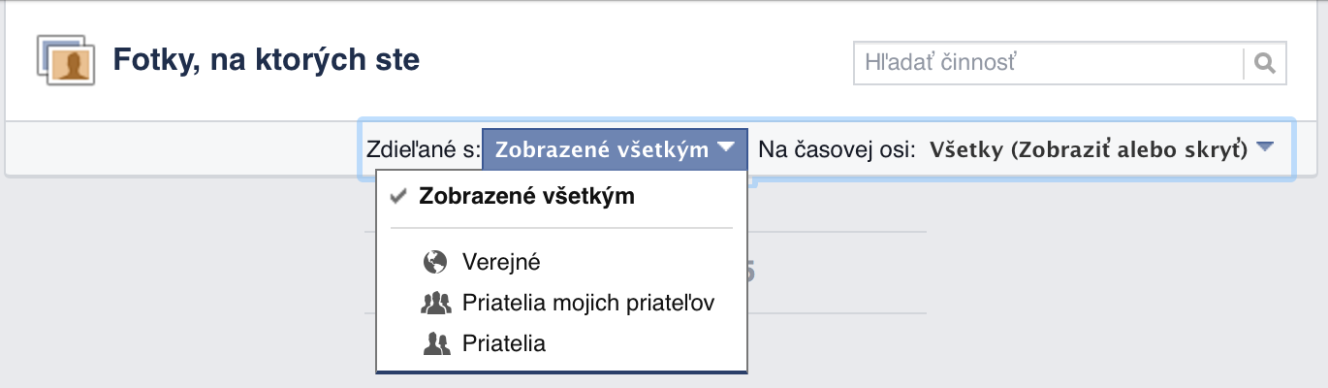Click the blue arrow after Zobraziť alebo skryť
This screenshot has width=1328, height=388.
[1265, 148]
